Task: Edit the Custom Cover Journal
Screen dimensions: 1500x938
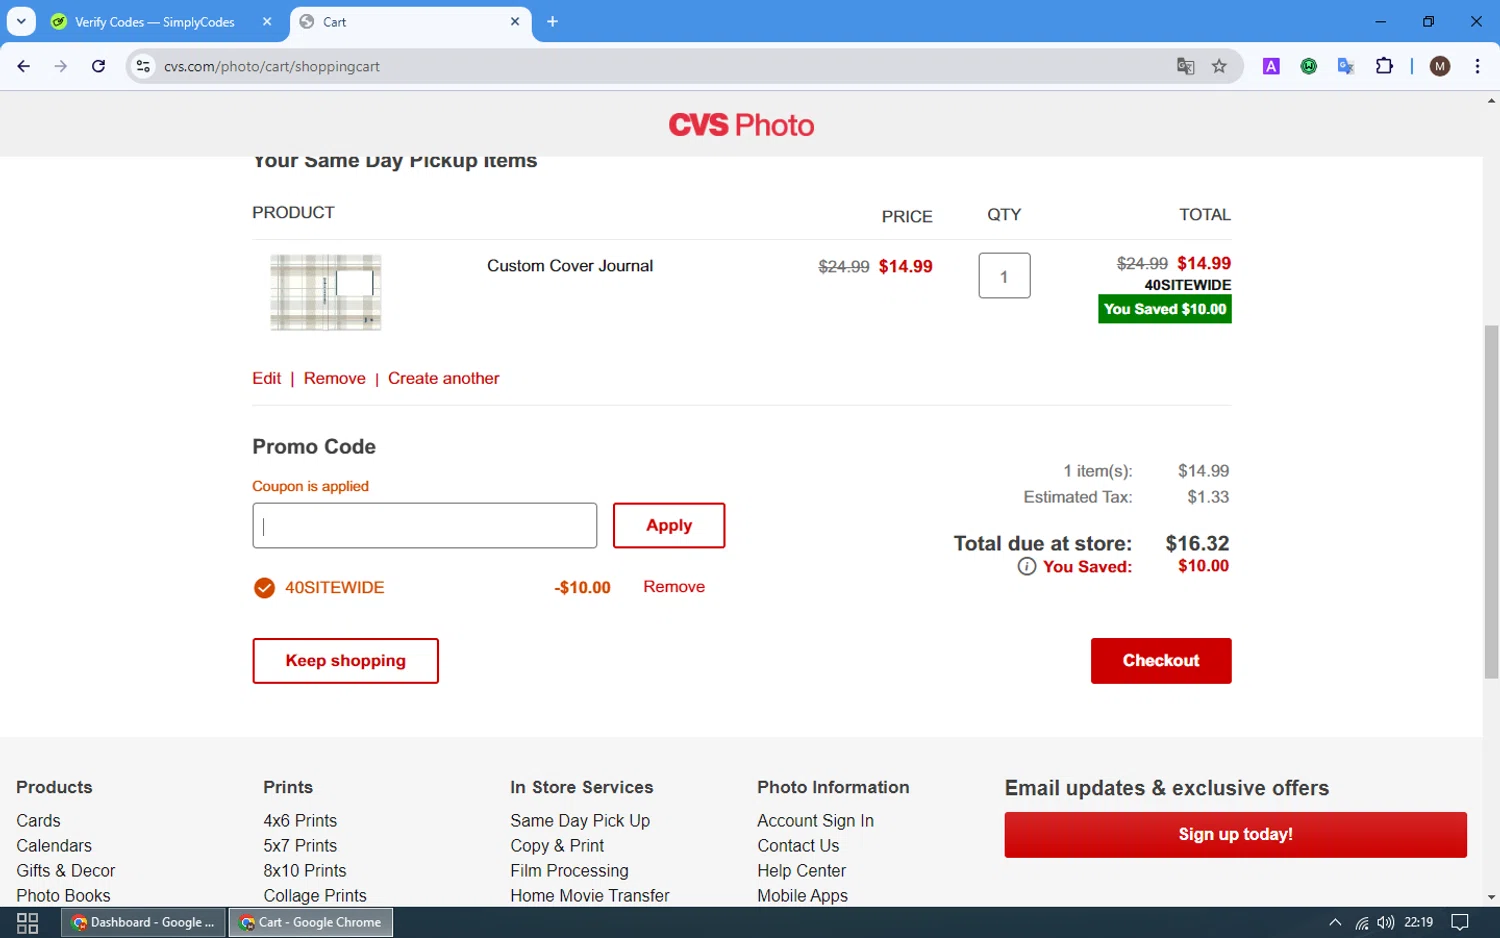Action: pyautogui.click(x=266, y=378)
